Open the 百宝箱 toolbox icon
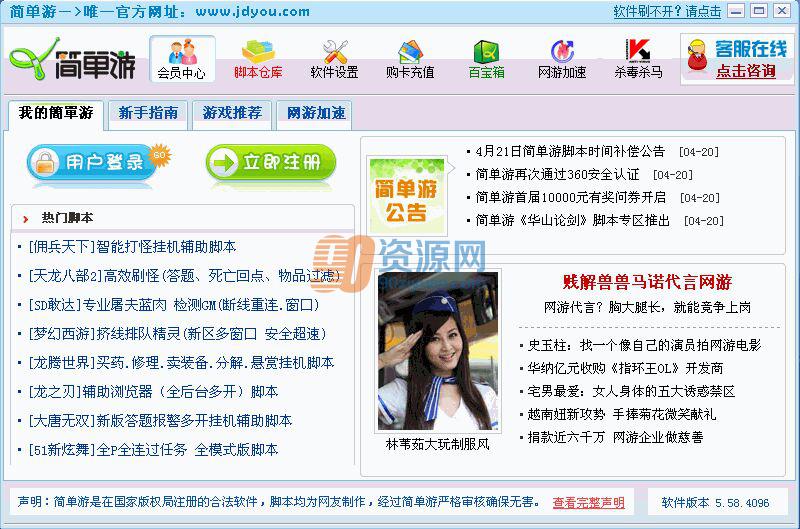Image resolution: width=800 pixels, height=529 pixels. coord(486,59)
